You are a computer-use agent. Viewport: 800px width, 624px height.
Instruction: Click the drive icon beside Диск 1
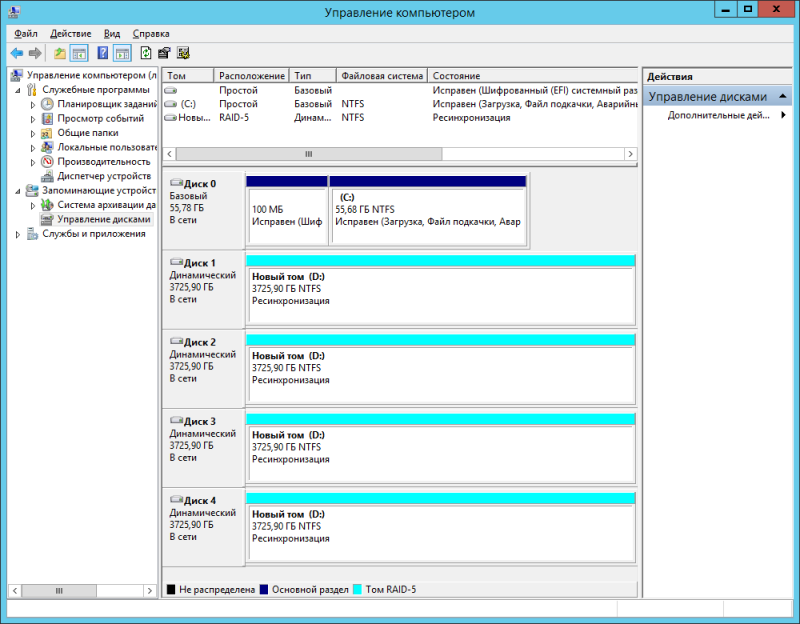(176, 262)
